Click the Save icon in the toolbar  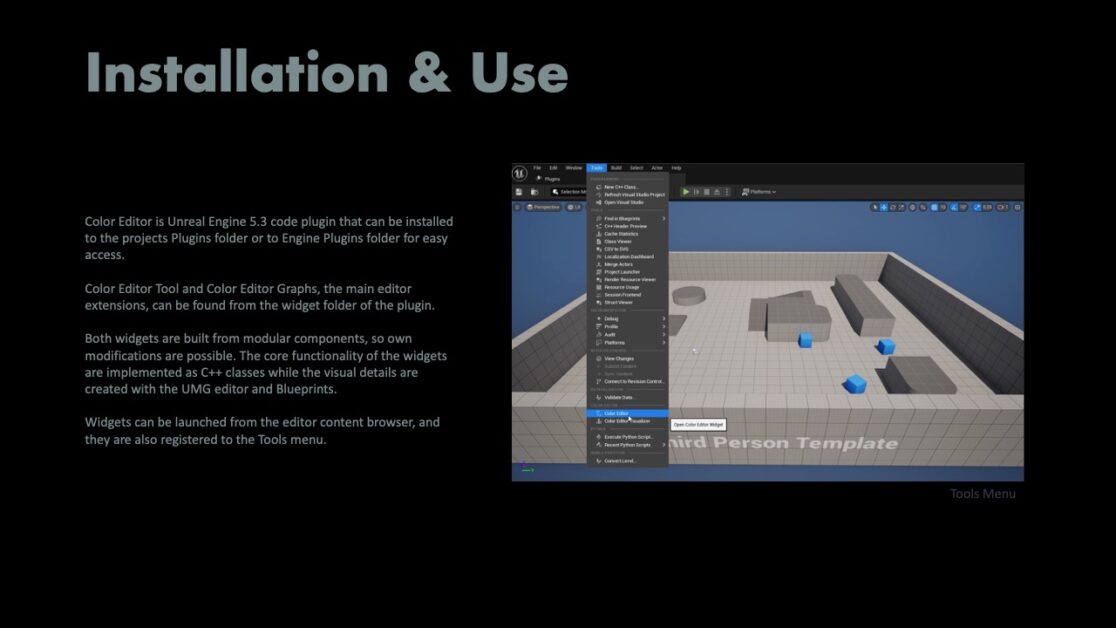coord(519,192)
